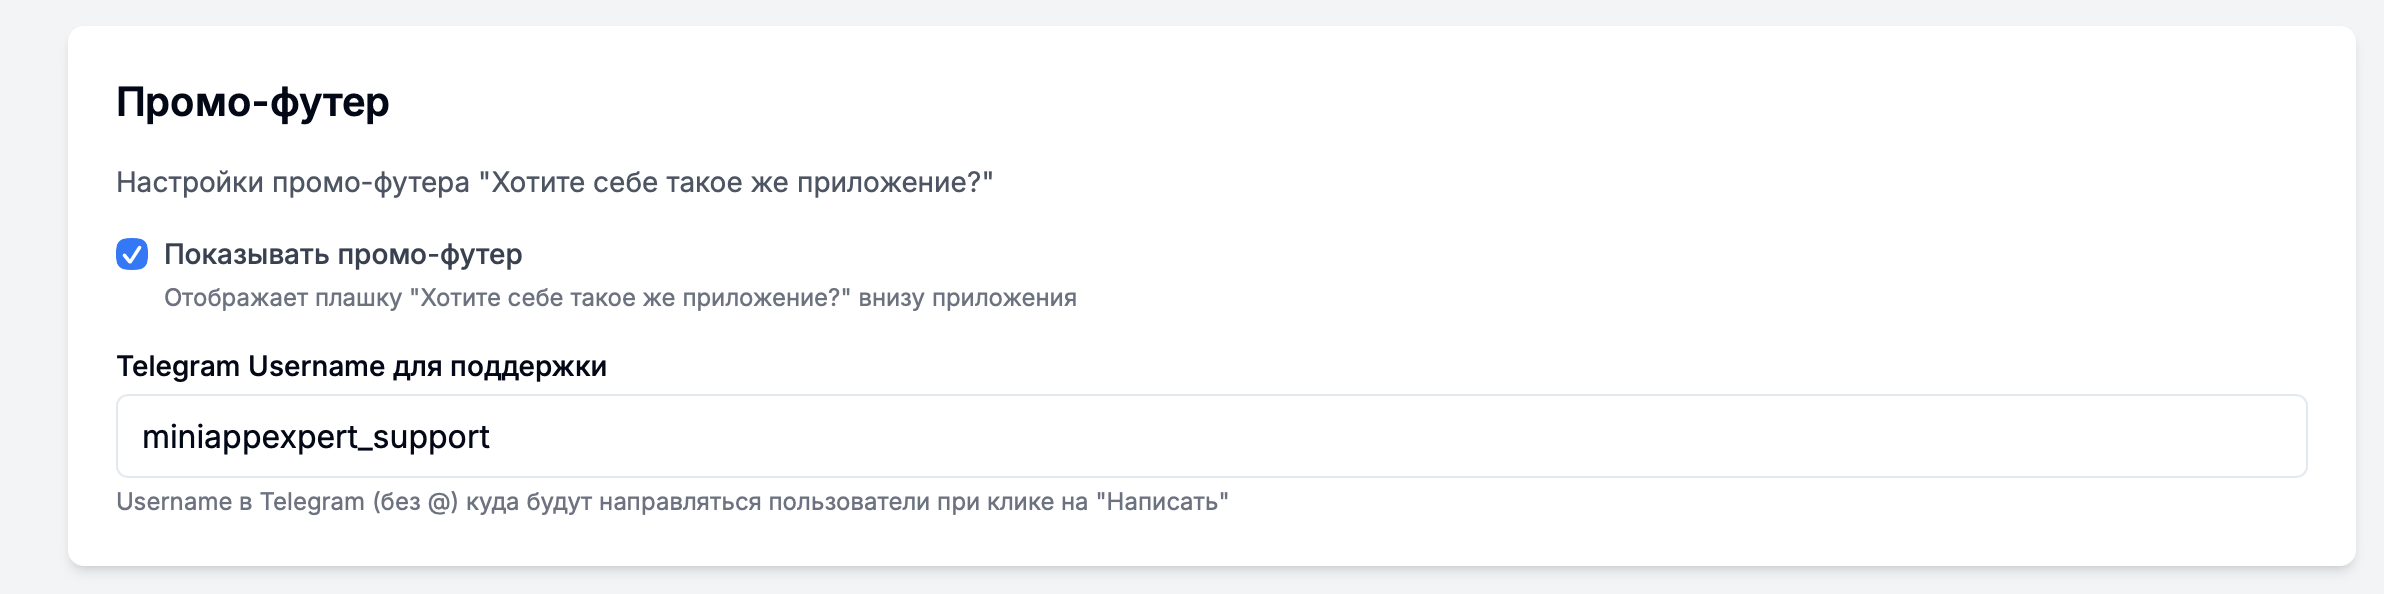Screen dimensions: 2384x594
Task: Click the word "Telegram" in the field label
Action: click(x=178, y=366)
